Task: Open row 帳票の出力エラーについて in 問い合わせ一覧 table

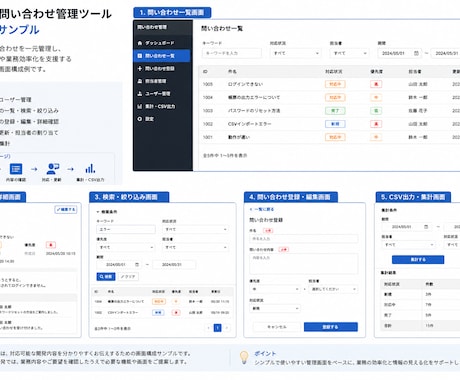Action: 329,97
